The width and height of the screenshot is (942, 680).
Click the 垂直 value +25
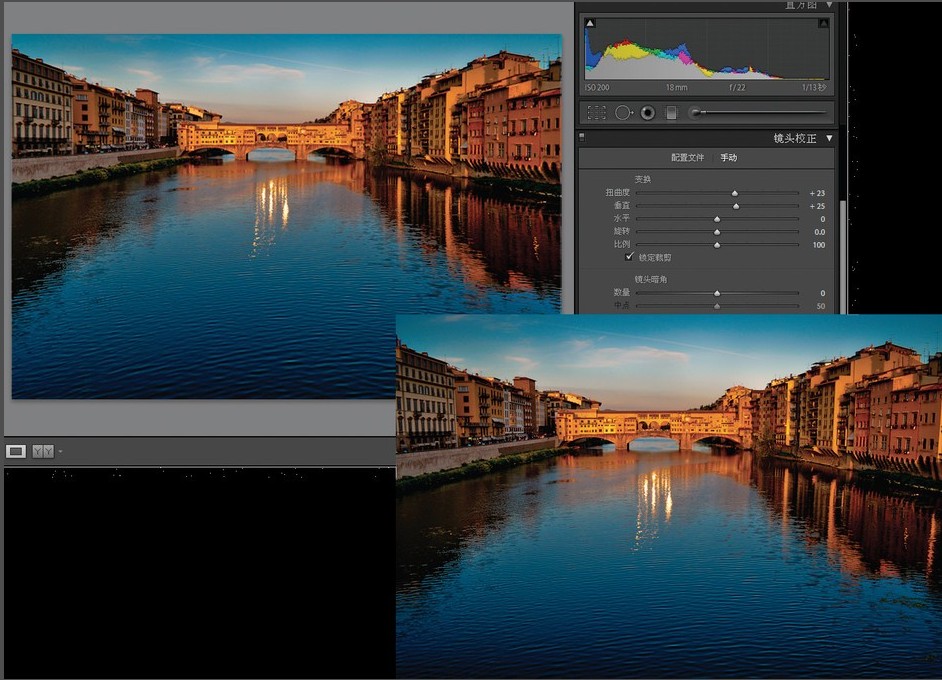coord(817,206)
